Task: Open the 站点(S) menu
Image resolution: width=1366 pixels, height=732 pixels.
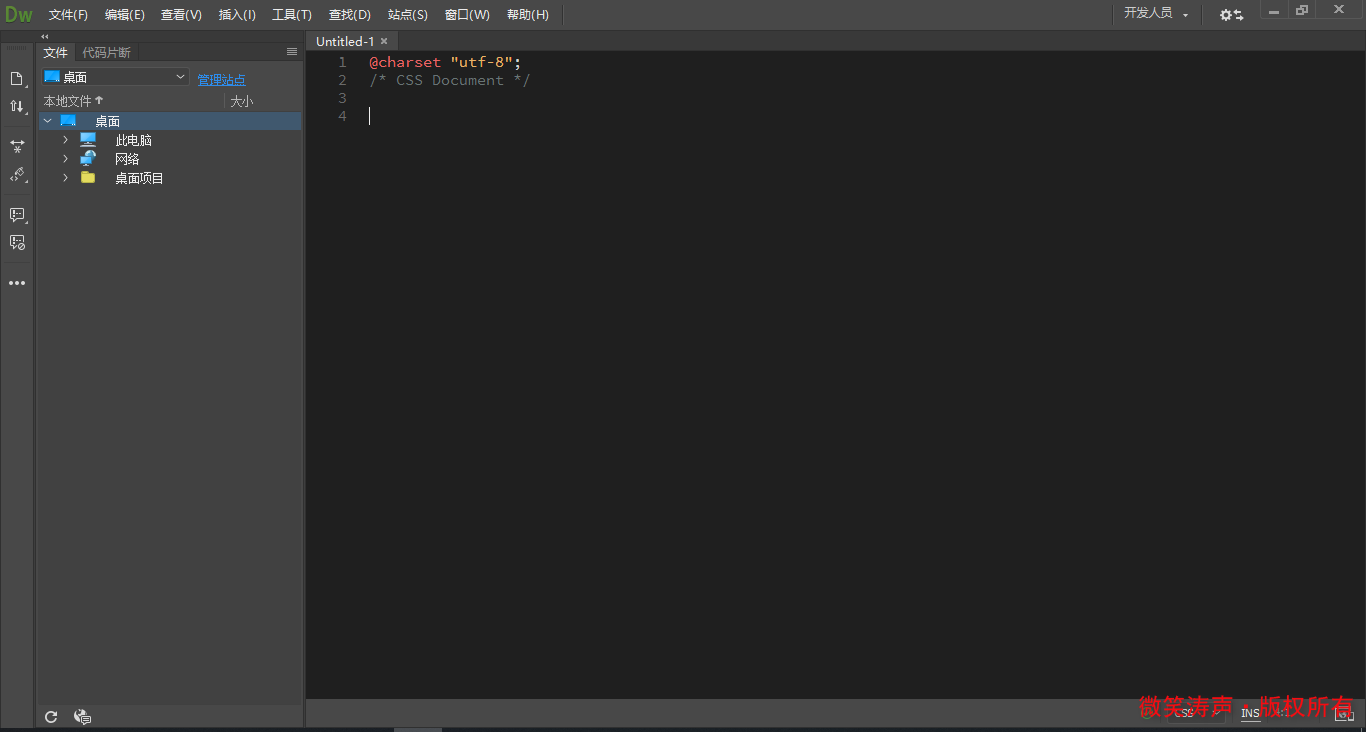Action: click(408, 15)
